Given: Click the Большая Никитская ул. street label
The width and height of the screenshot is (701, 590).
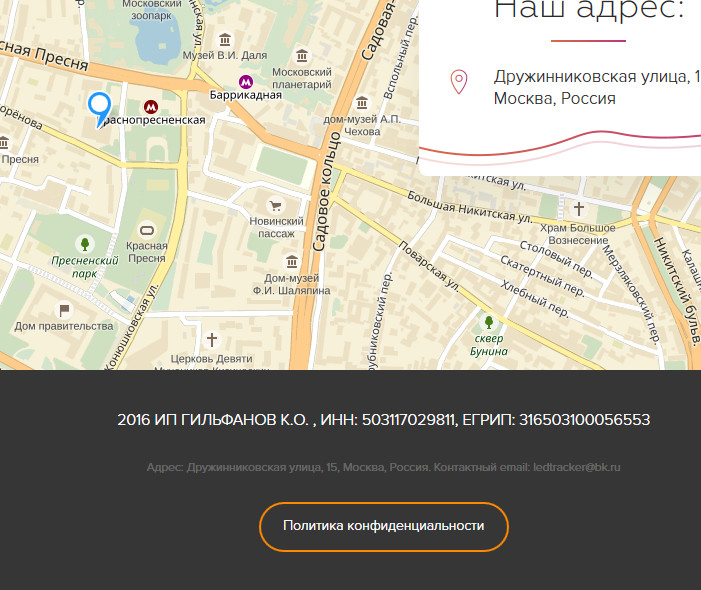Looking at the screenshot, I should tap(469, 207).
